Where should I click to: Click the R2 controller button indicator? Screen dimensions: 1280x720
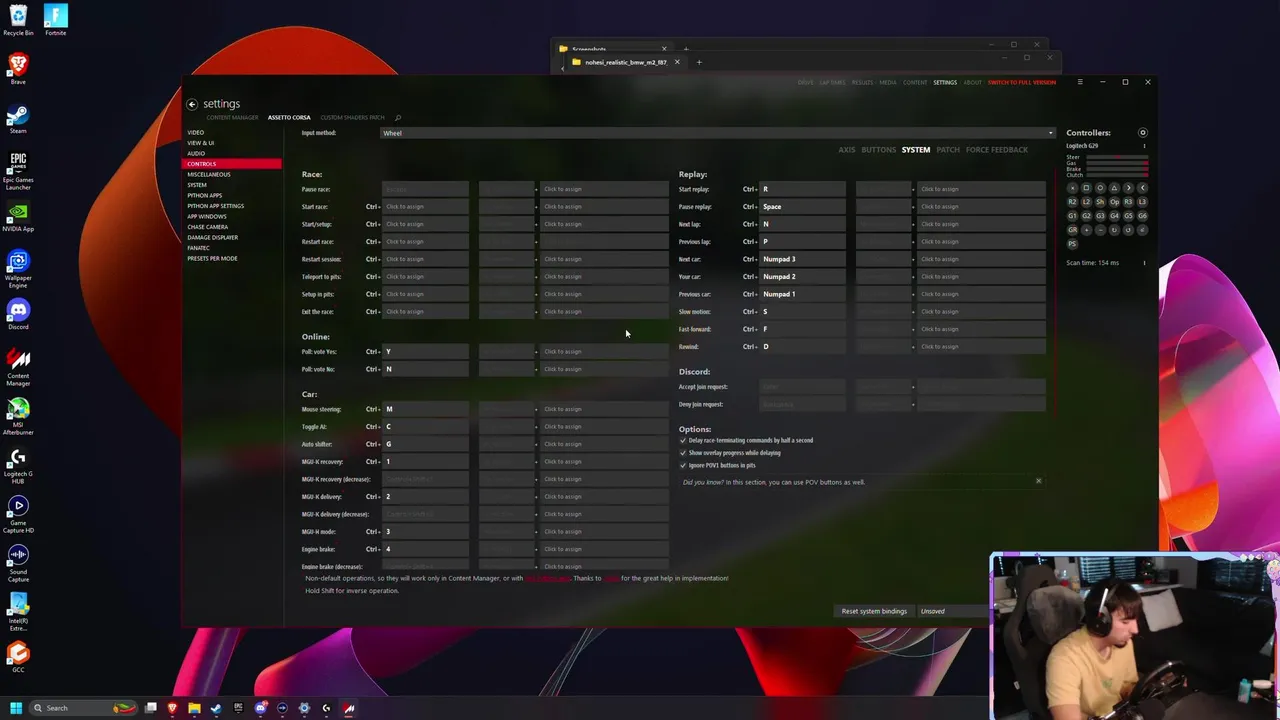(x=1072, y=202)
